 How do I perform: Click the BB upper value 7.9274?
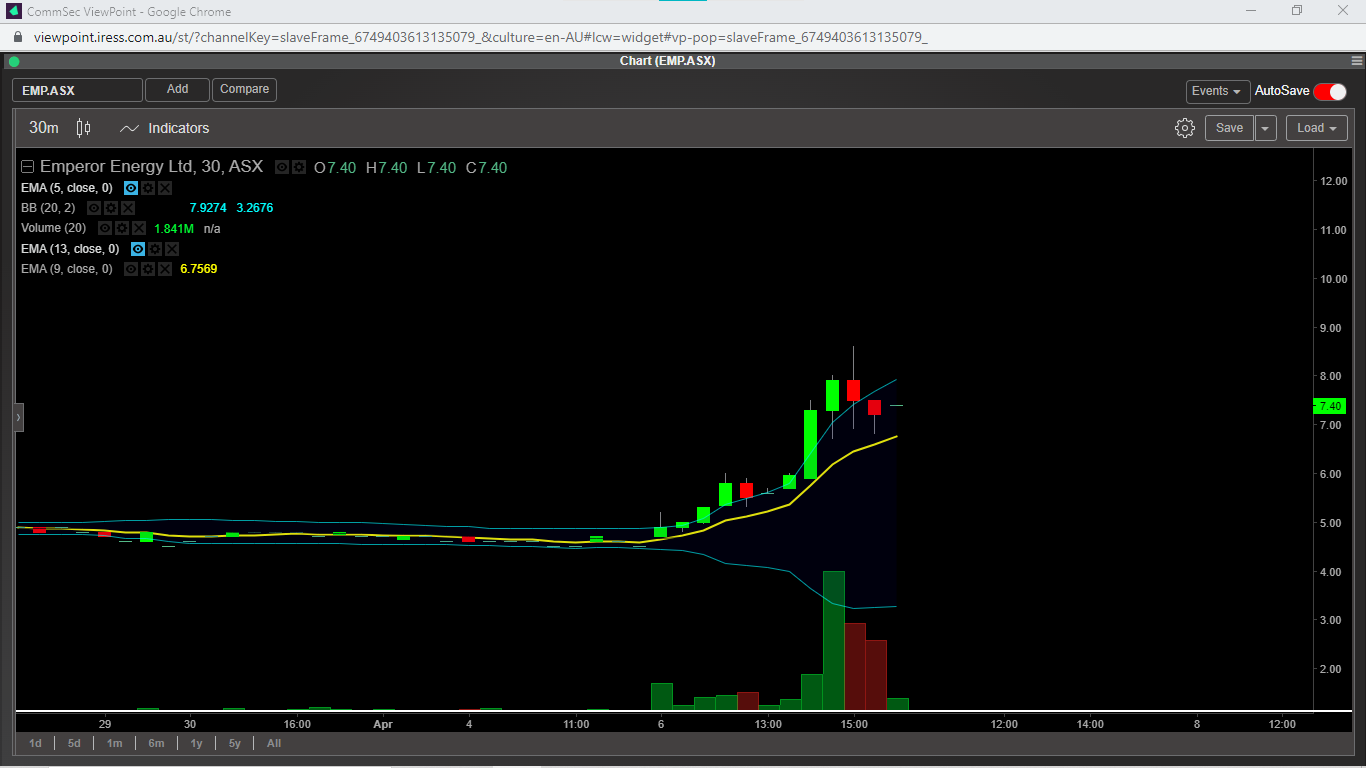(x=208, y=208)
